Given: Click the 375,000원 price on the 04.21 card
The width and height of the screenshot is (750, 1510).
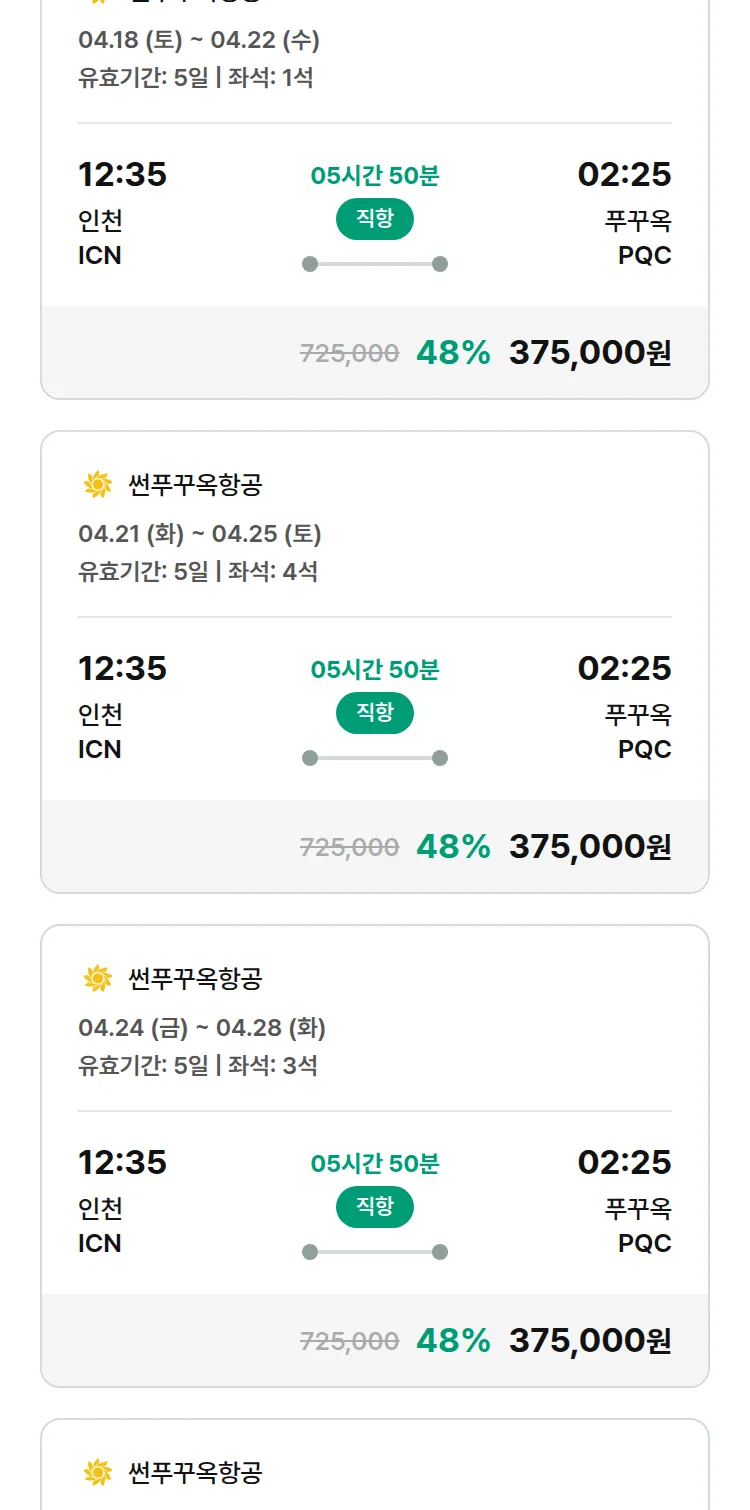Looking at the screenshot, I should (590, 847).
